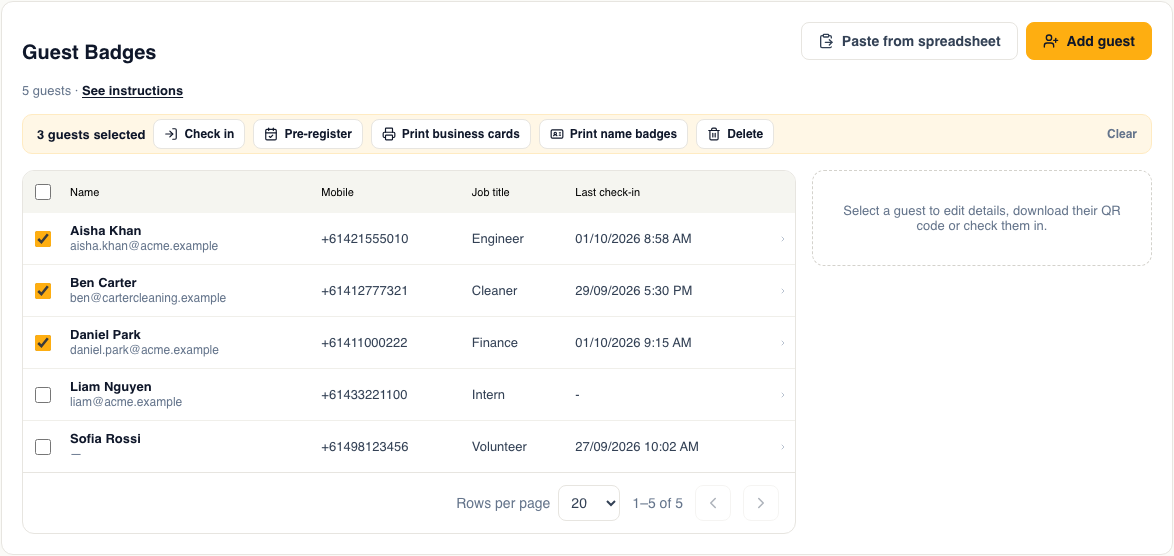Viewport: 1174px width, 556px height.
Task: Click the name Aisha Khan
Action: [x=106, y=230]
